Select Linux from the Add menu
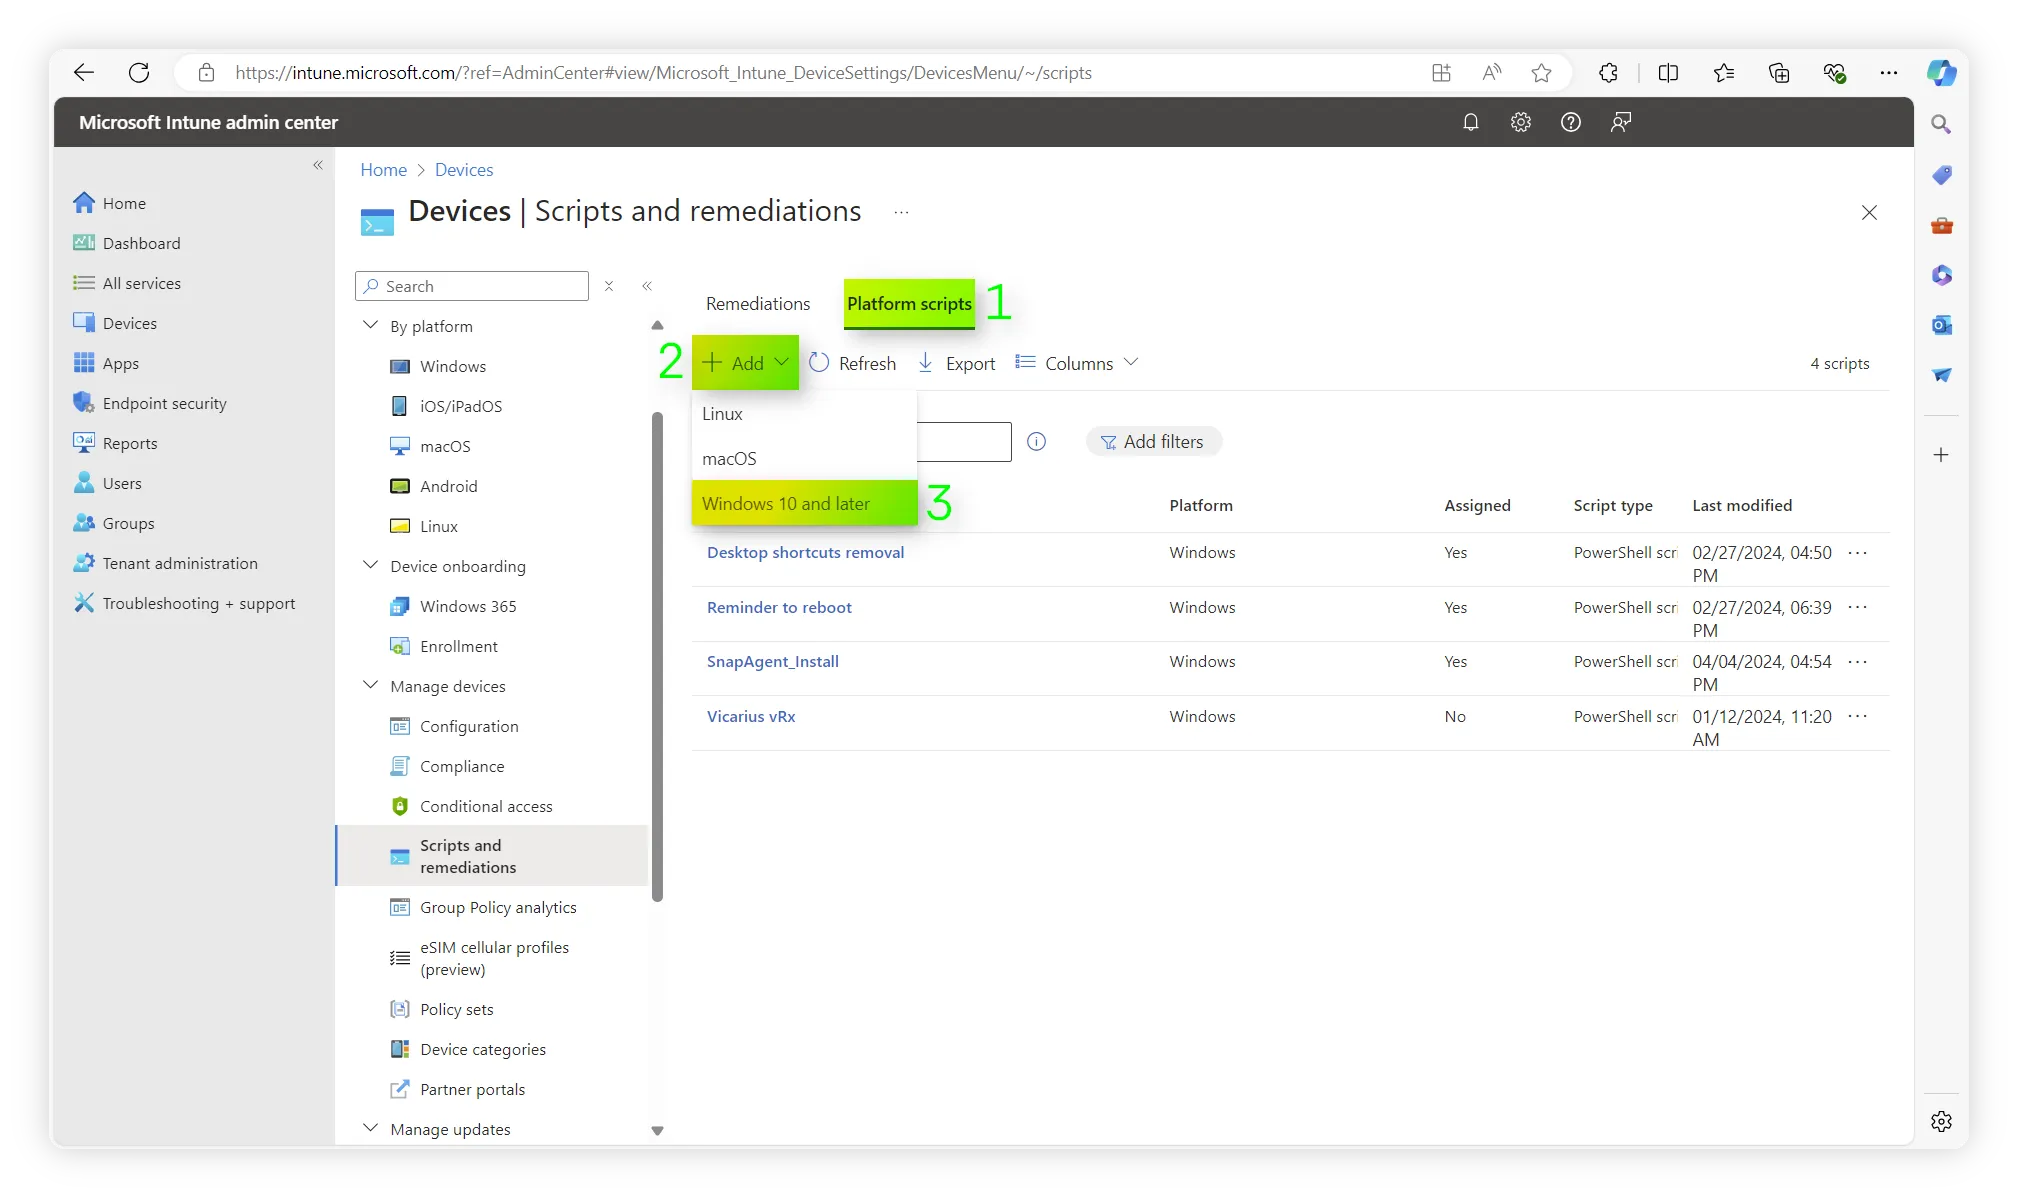Image resolution: width=2018 pixels, height=1198 pixels. pyautogui.click(x=722, y=413)
